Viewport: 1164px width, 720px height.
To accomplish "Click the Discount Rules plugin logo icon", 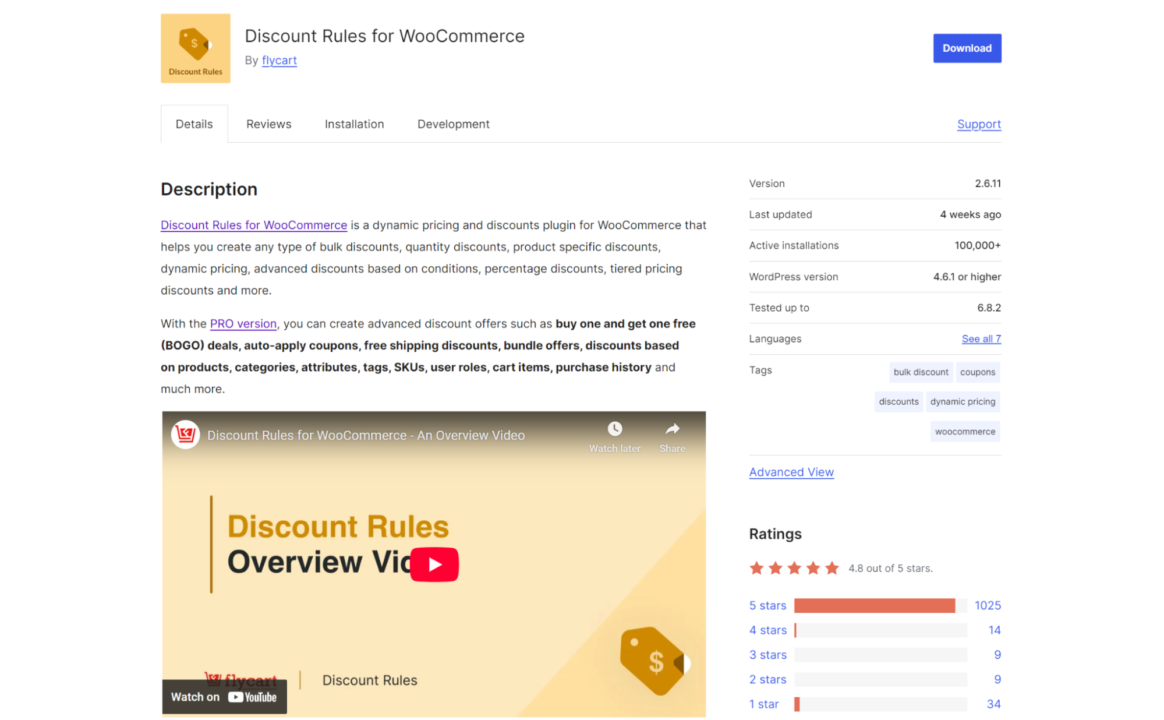I will [195, 48].
